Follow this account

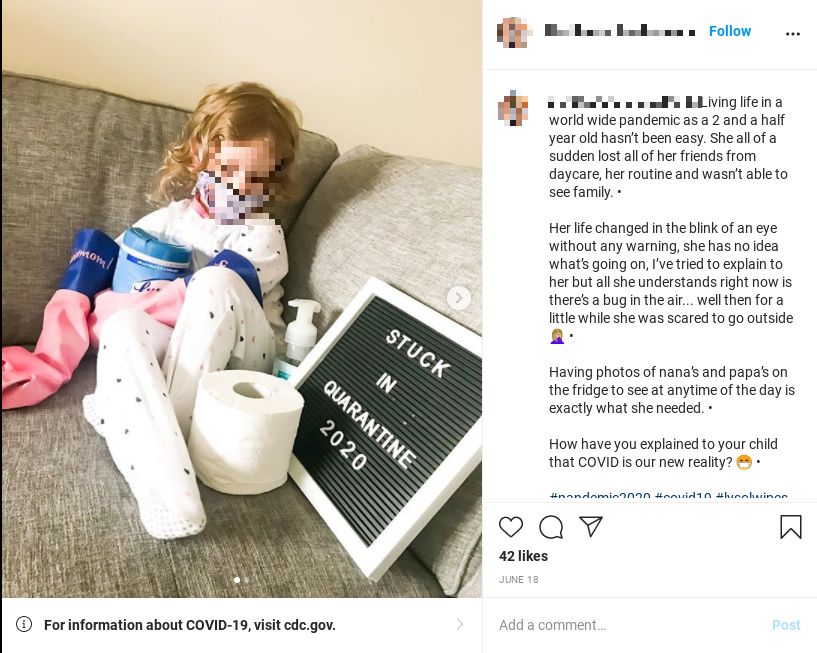(x=729, y=31)
